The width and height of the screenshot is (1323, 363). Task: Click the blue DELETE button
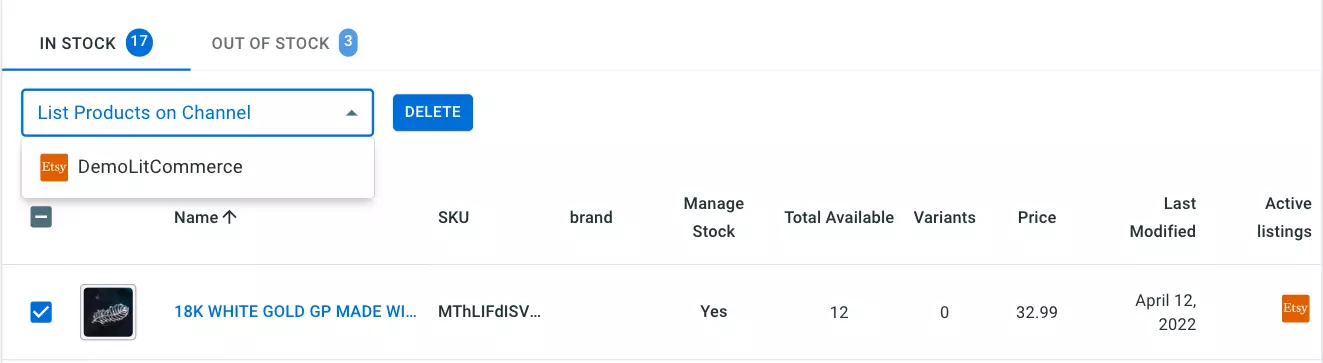(x=433, y=113)
